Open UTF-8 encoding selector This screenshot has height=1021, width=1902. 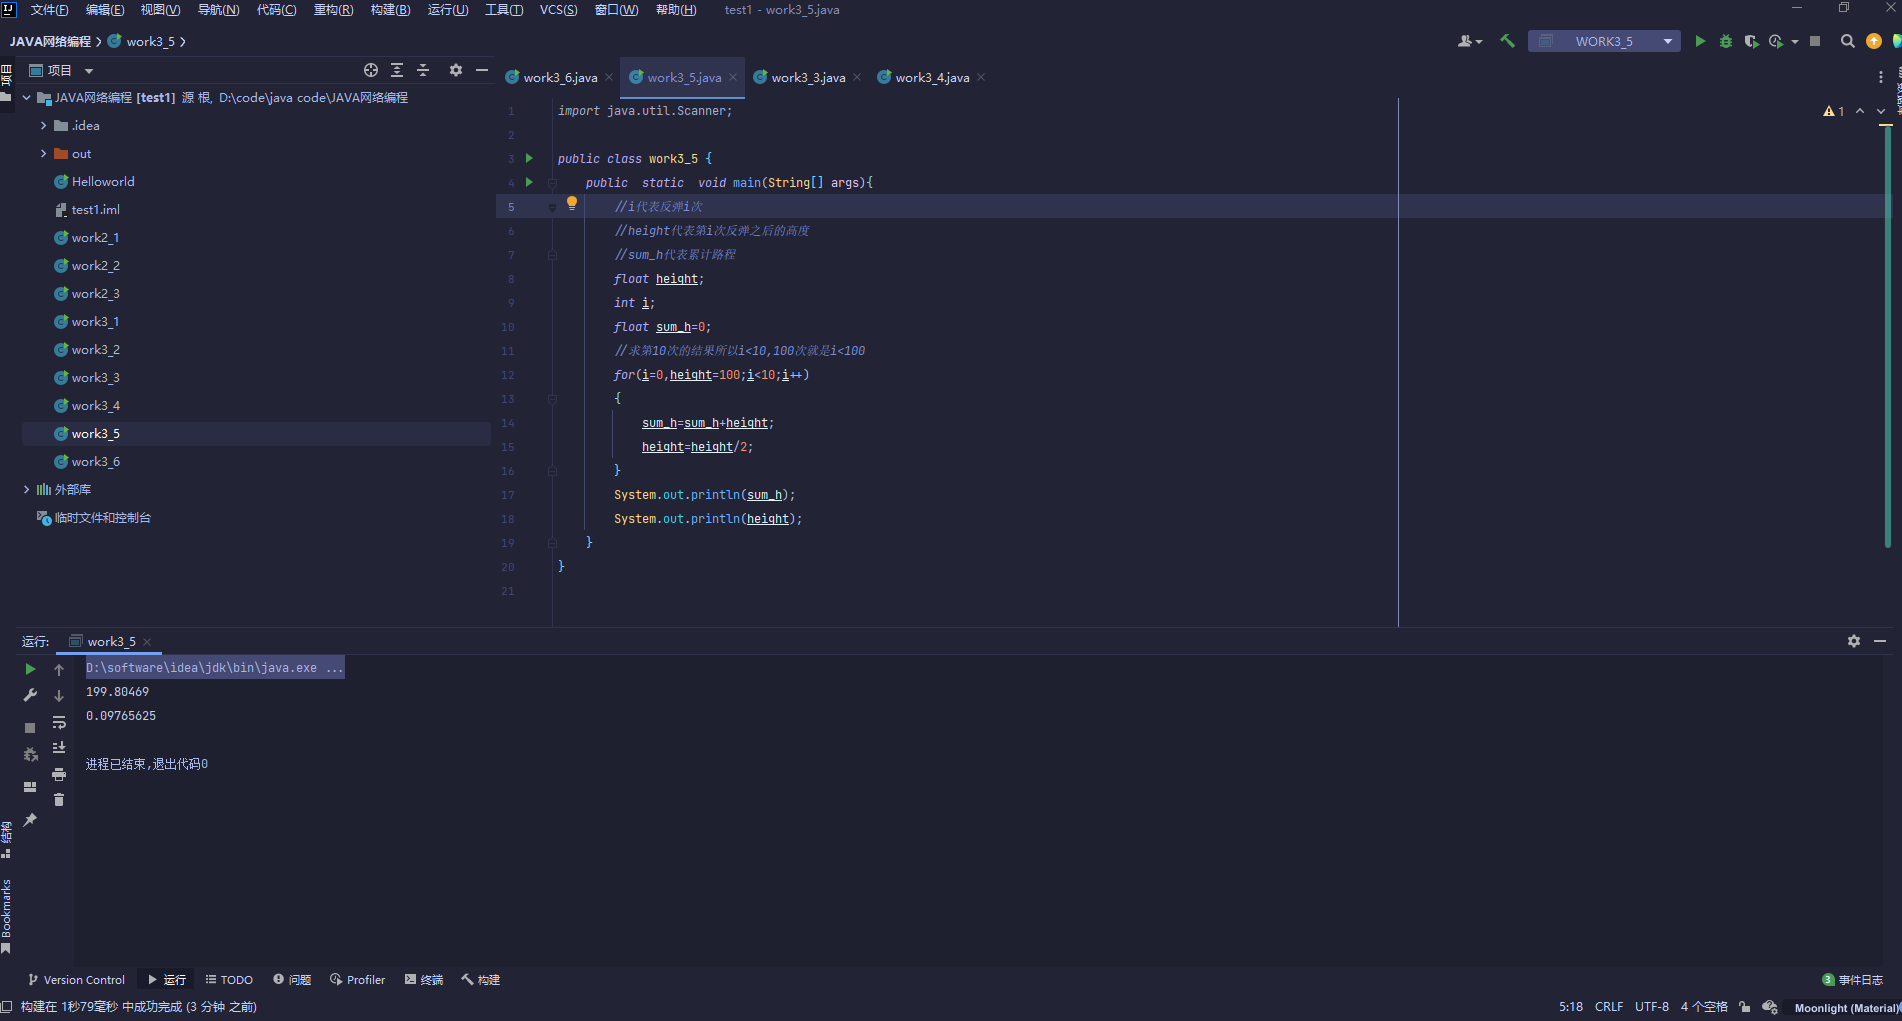(1652, 1007)
